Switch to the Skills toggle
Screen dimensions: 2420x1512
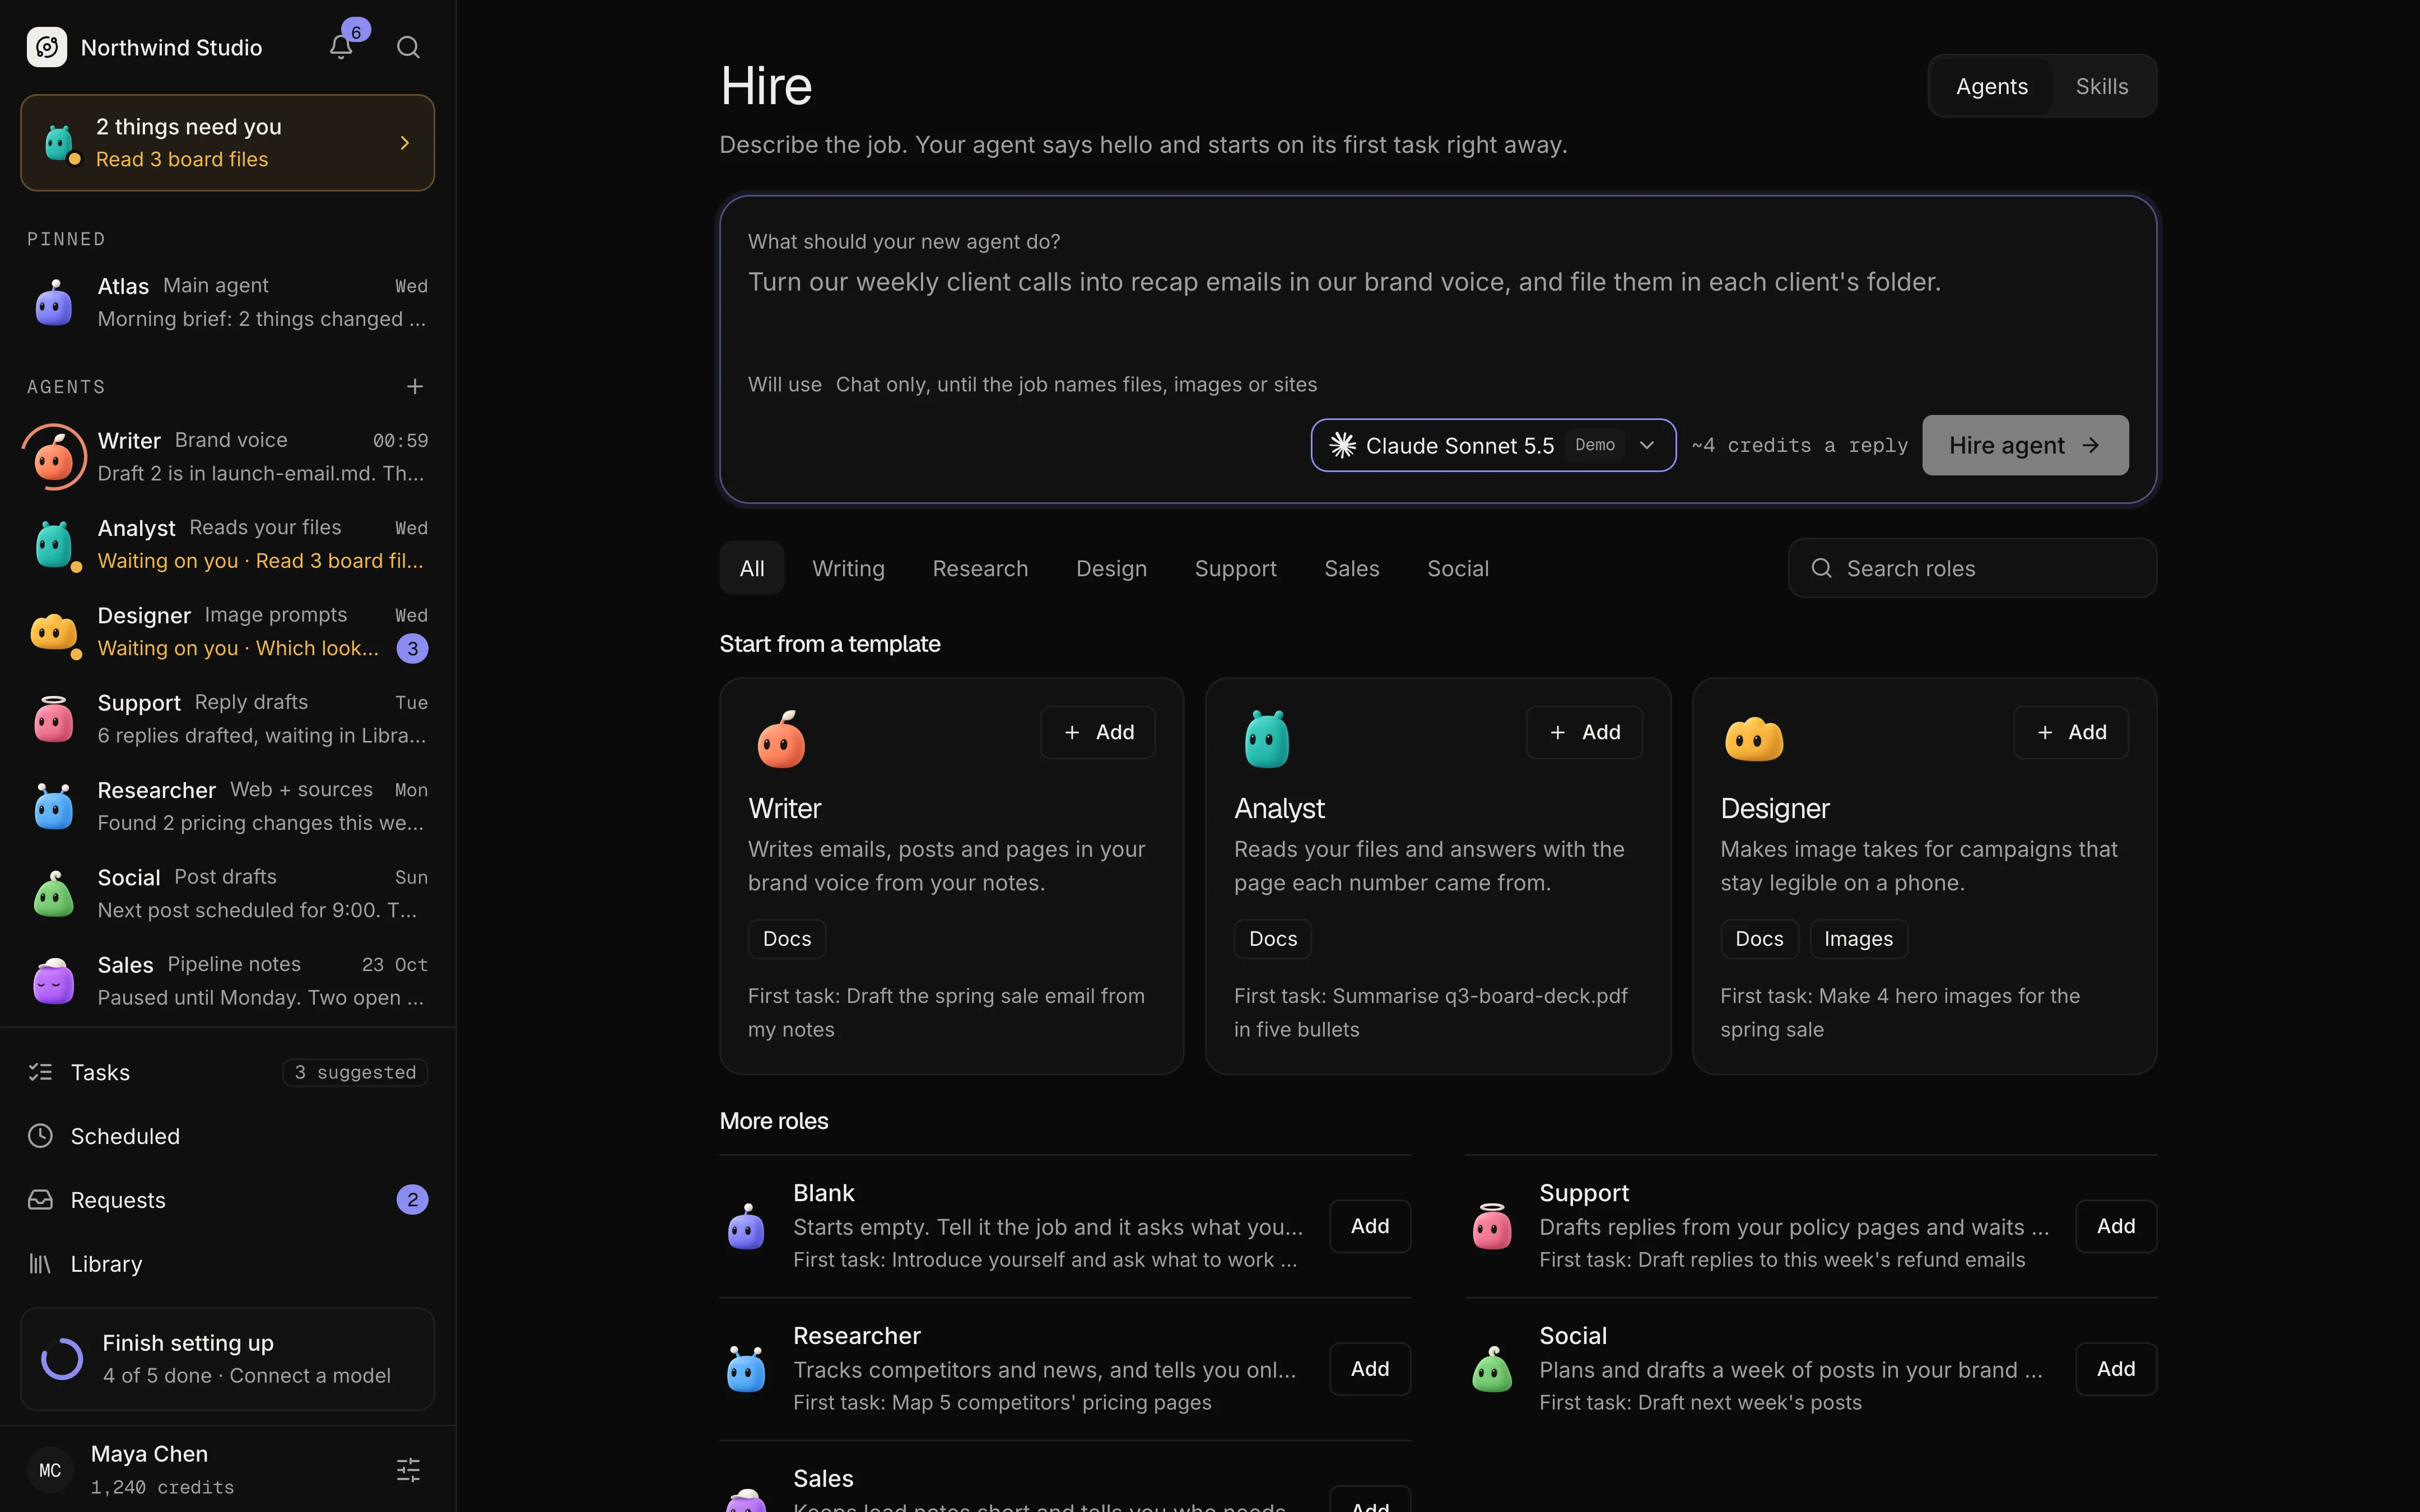[2102, 86]
